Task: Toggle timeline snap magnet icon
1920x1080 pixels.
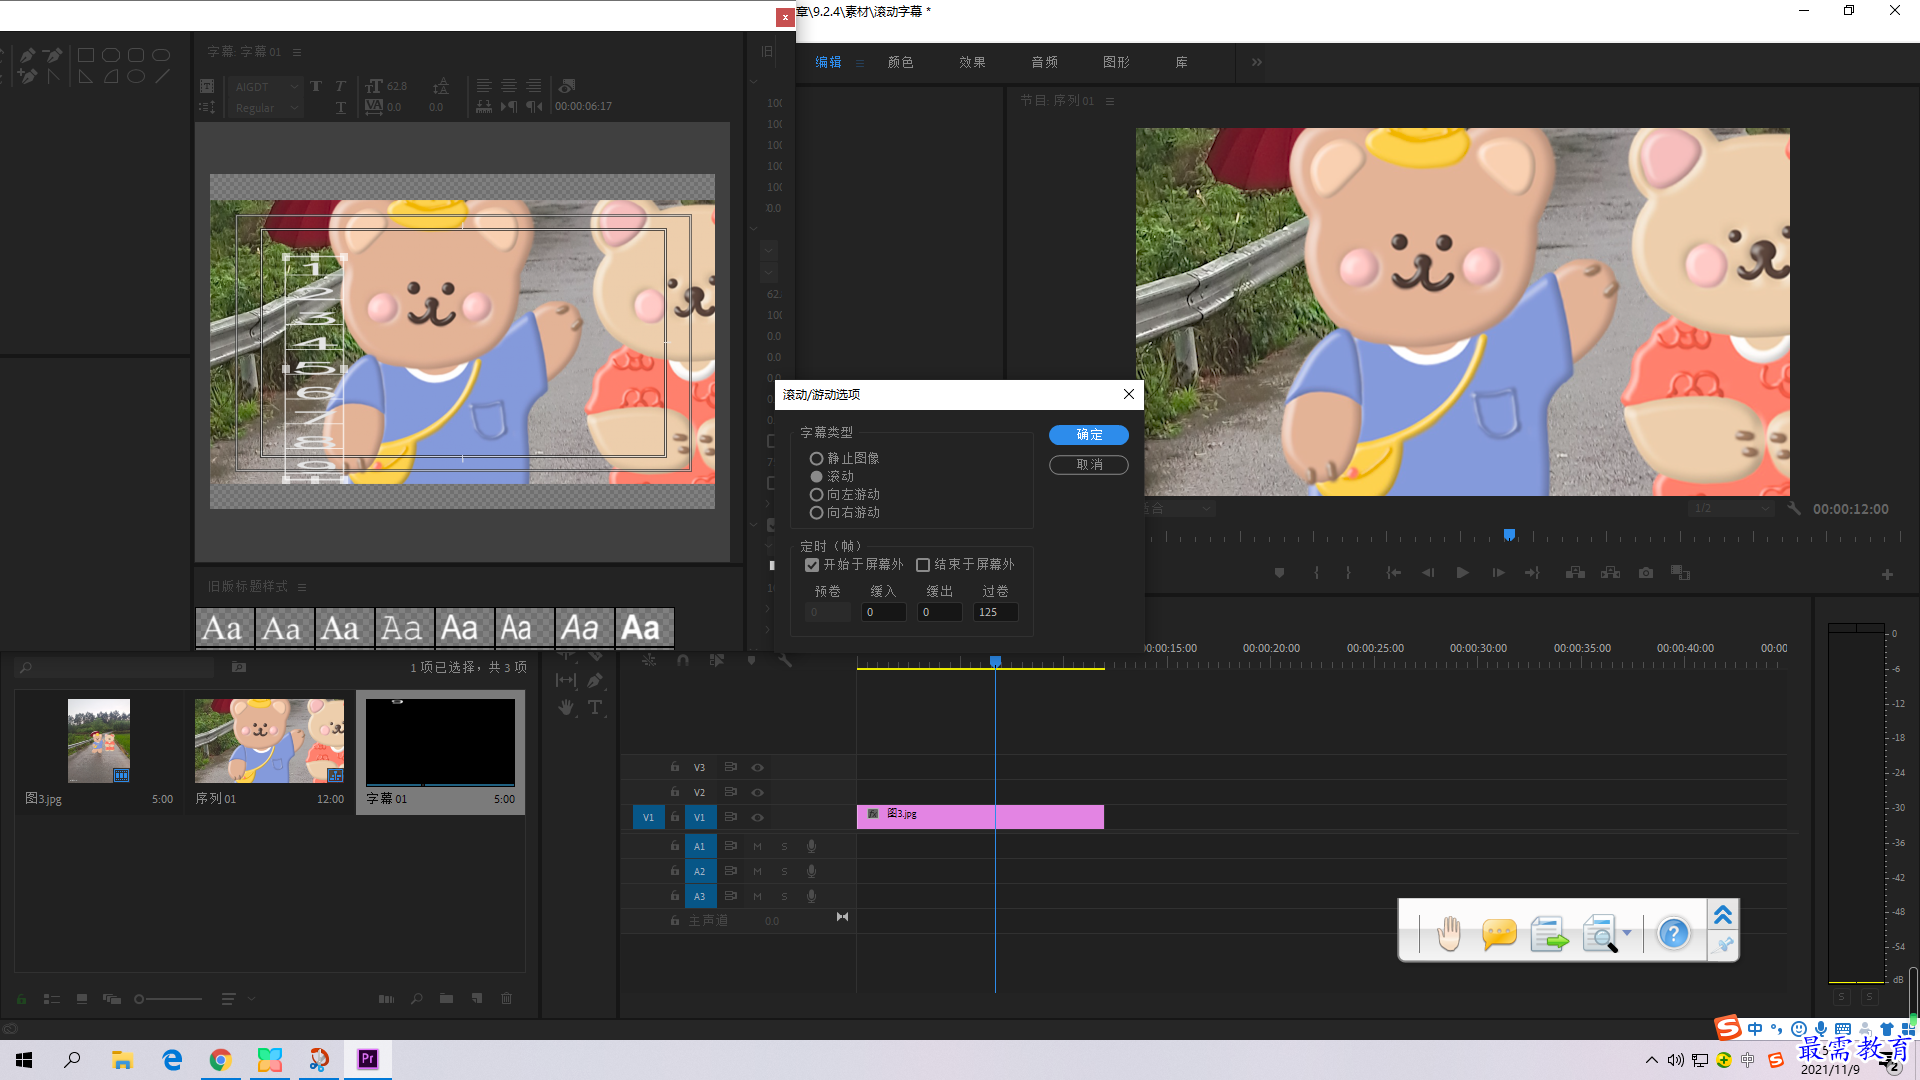Action: [683, 661]
